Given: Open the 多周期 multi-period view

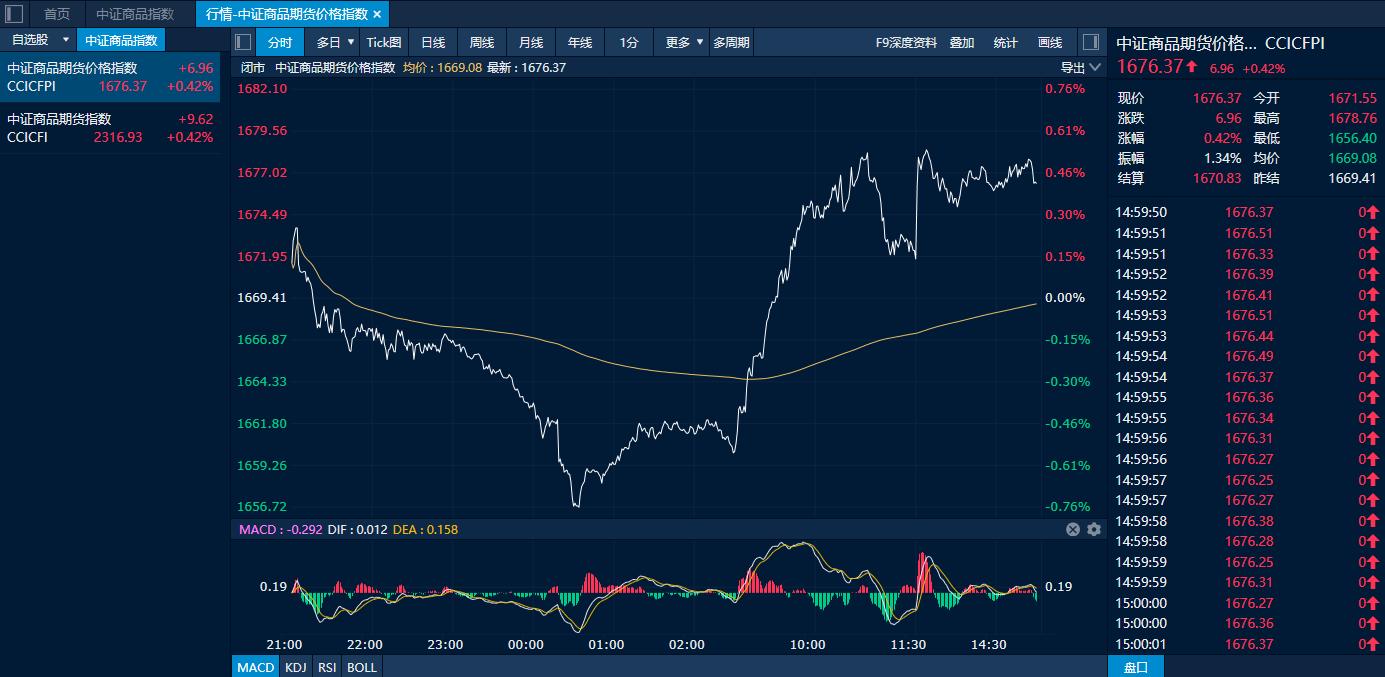Looking at the screenshot, I should coord(731,42).
